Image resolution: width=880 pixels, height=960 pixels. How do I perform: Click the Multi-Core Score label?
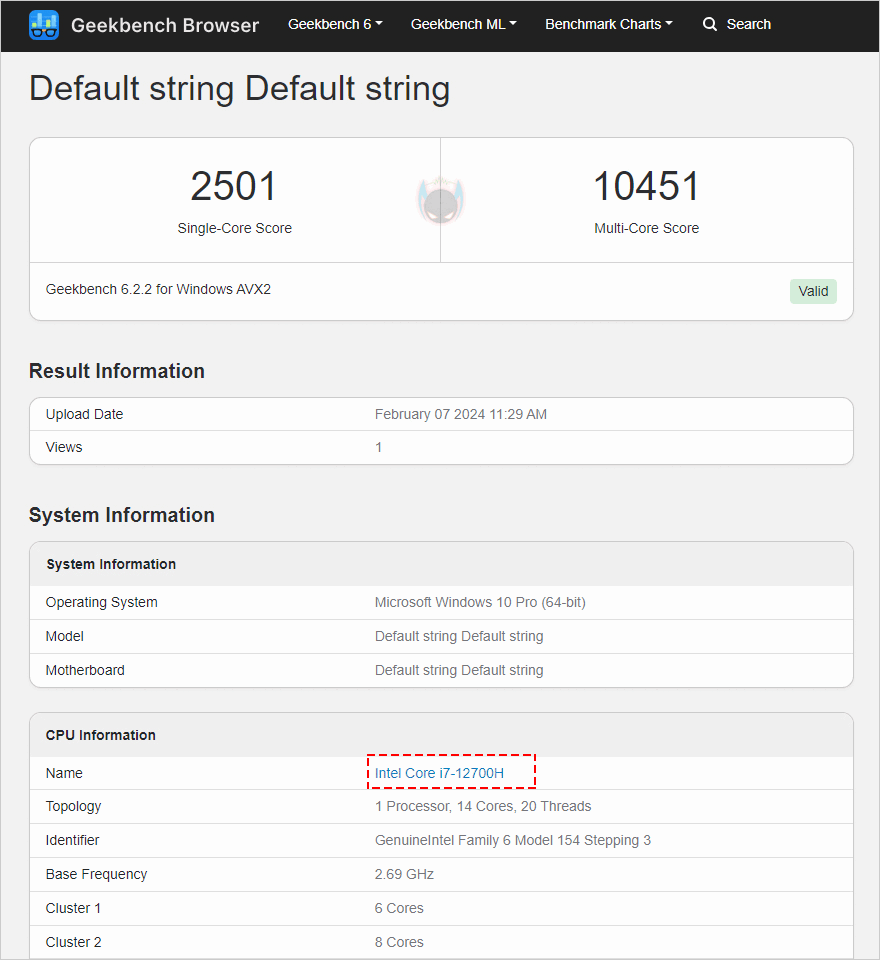tap(646, 228)
